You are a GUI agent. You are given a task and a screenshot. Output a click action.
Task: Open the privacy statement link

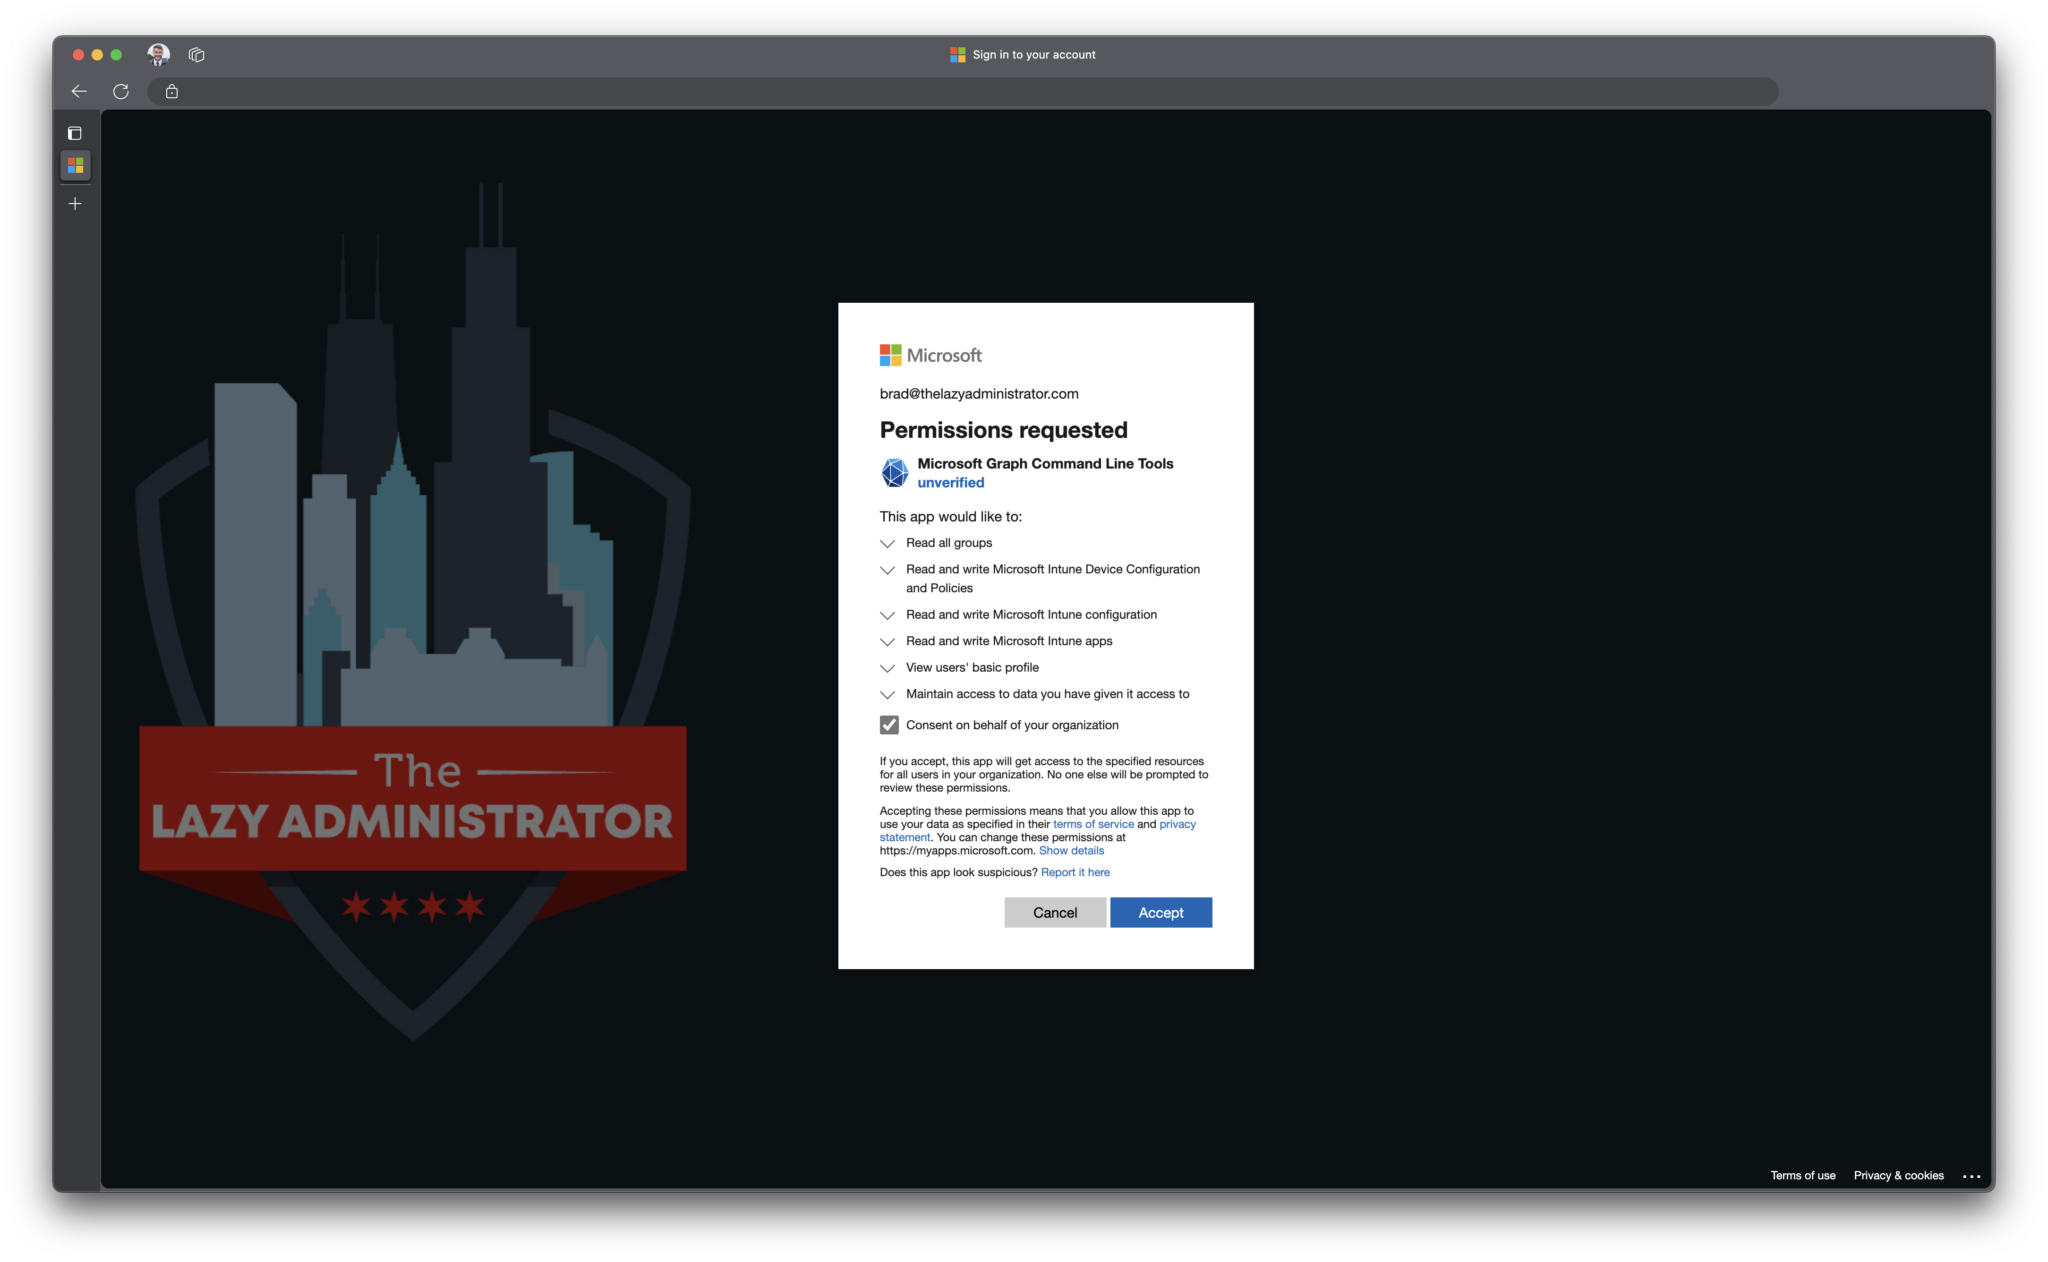(1177, 824)
